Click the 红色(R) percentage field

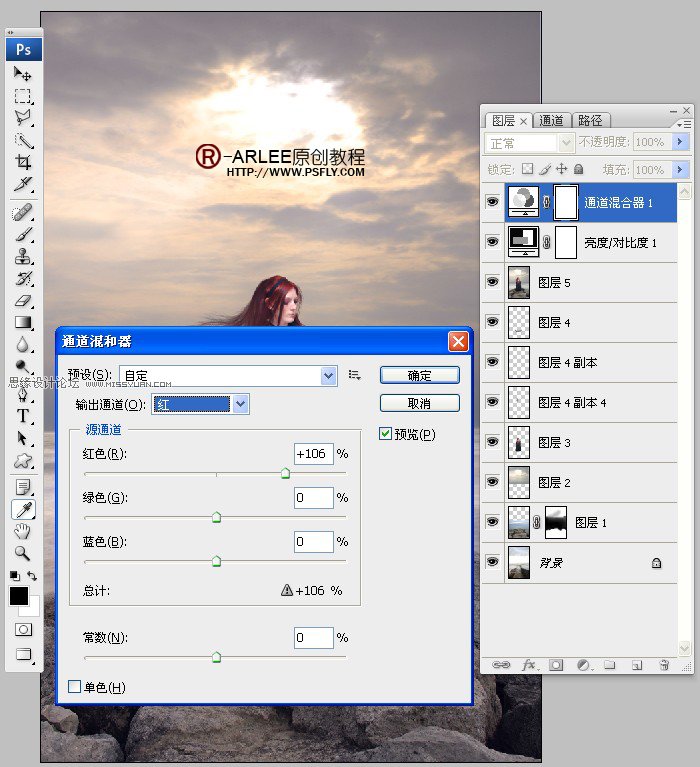click(314, 454)
